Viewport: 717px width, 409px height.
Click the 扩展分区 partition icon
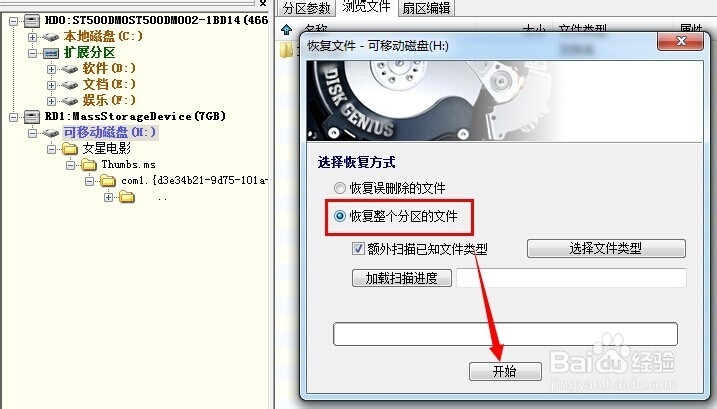pos(51,53)
